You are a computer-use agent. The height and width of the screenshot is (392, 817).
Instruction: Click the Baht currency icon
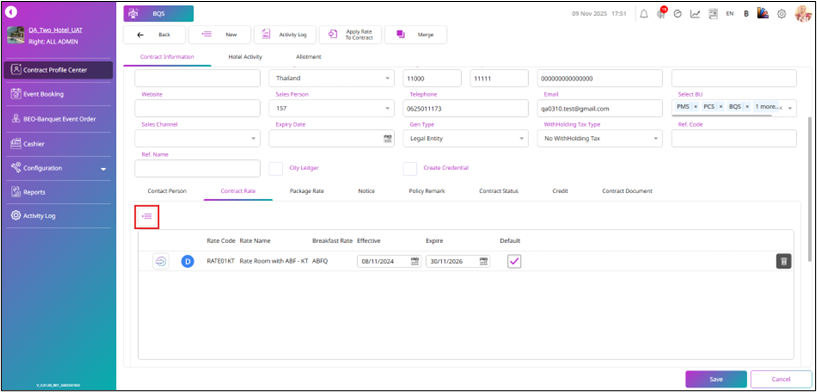tap(746, 14)
